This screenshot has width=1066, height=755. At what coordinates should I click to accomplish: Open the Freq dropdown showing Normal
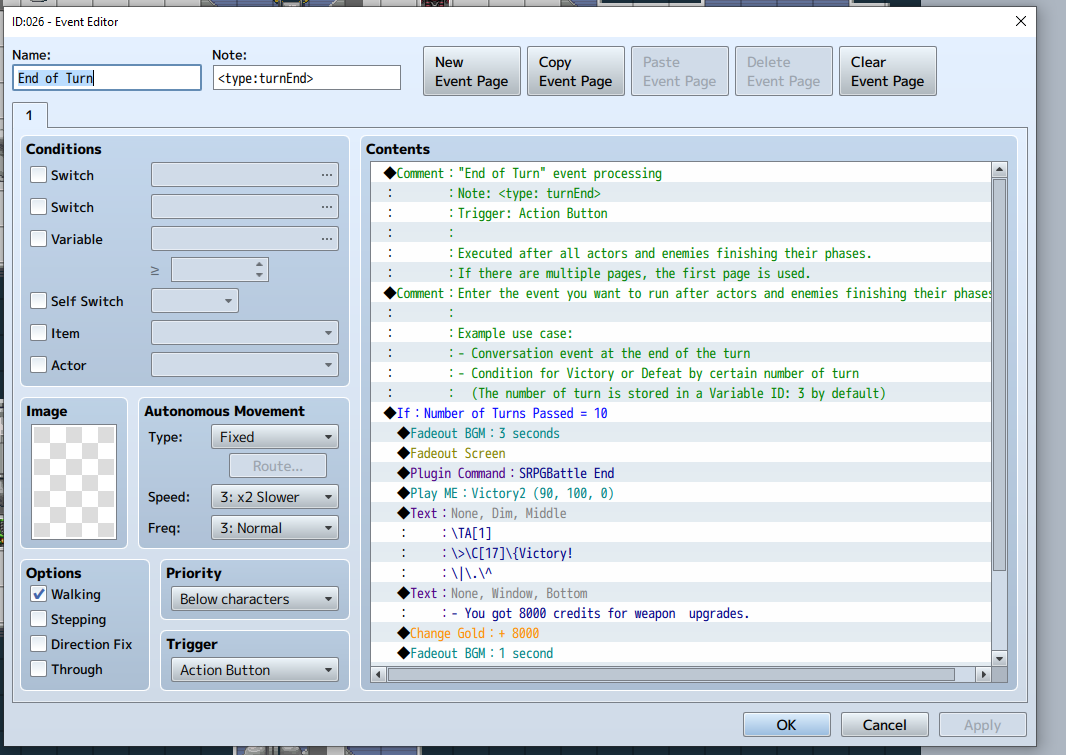(x=275, y=528)
